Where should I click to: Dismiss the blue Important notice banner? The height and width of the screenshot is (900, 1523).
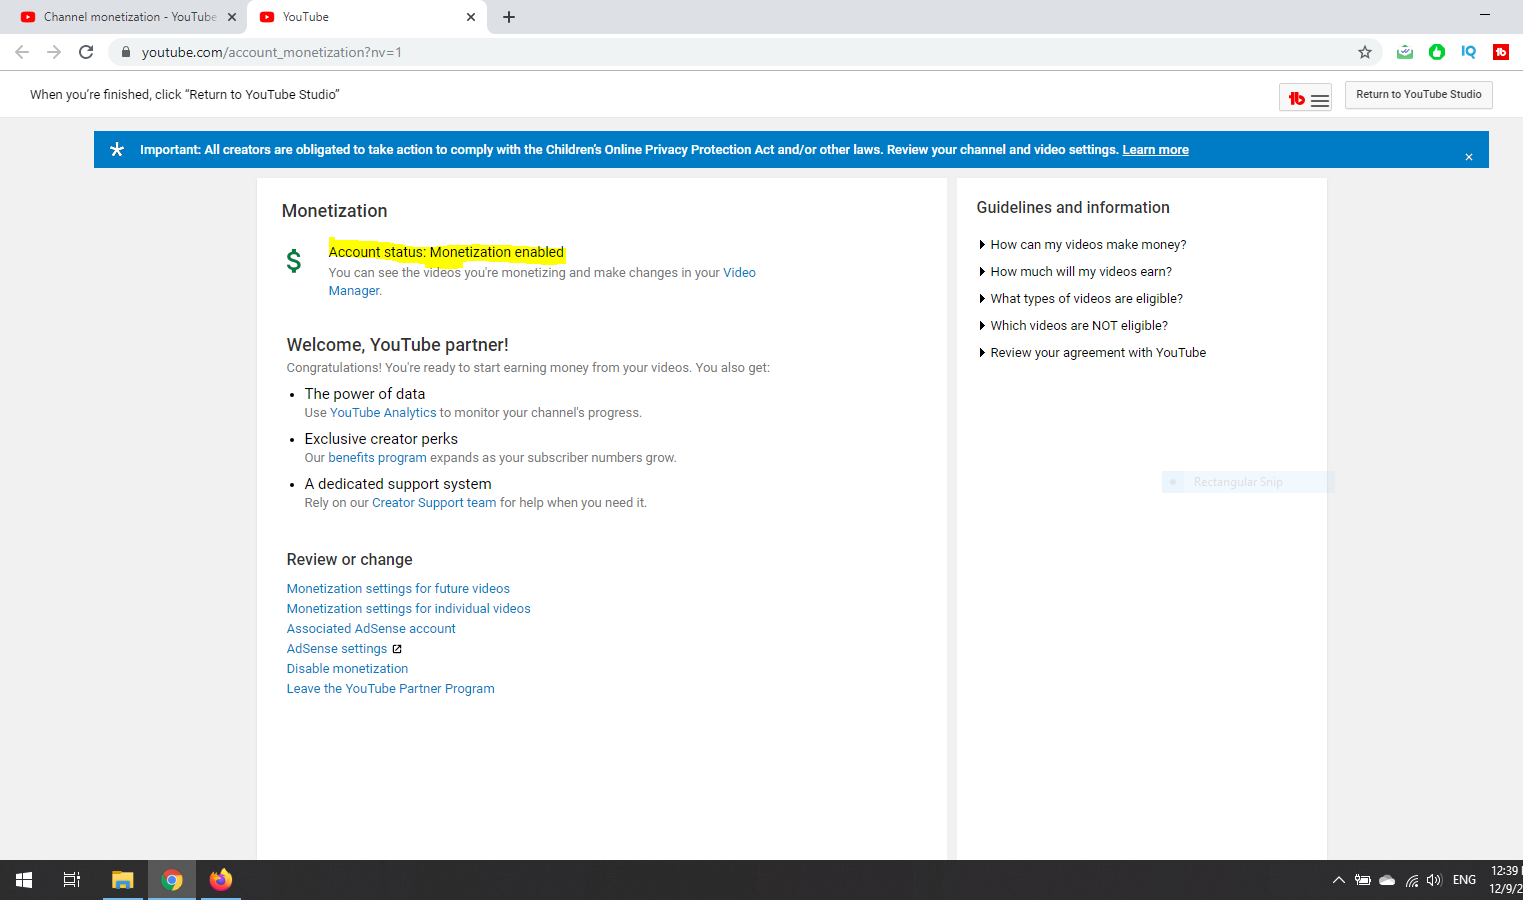pyautogui.click(x=1469, y=157)
